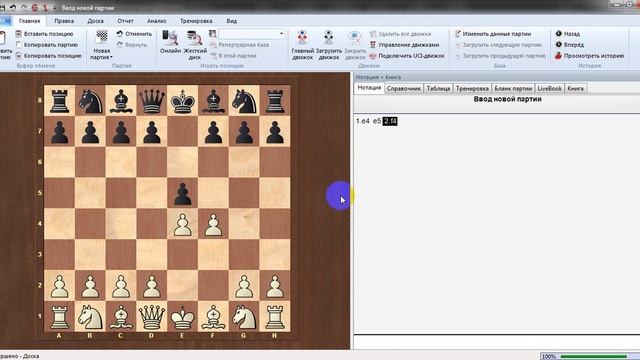Click the Управление движками icon
Viewport: 640px width, 360px height.
pos(373,44)
